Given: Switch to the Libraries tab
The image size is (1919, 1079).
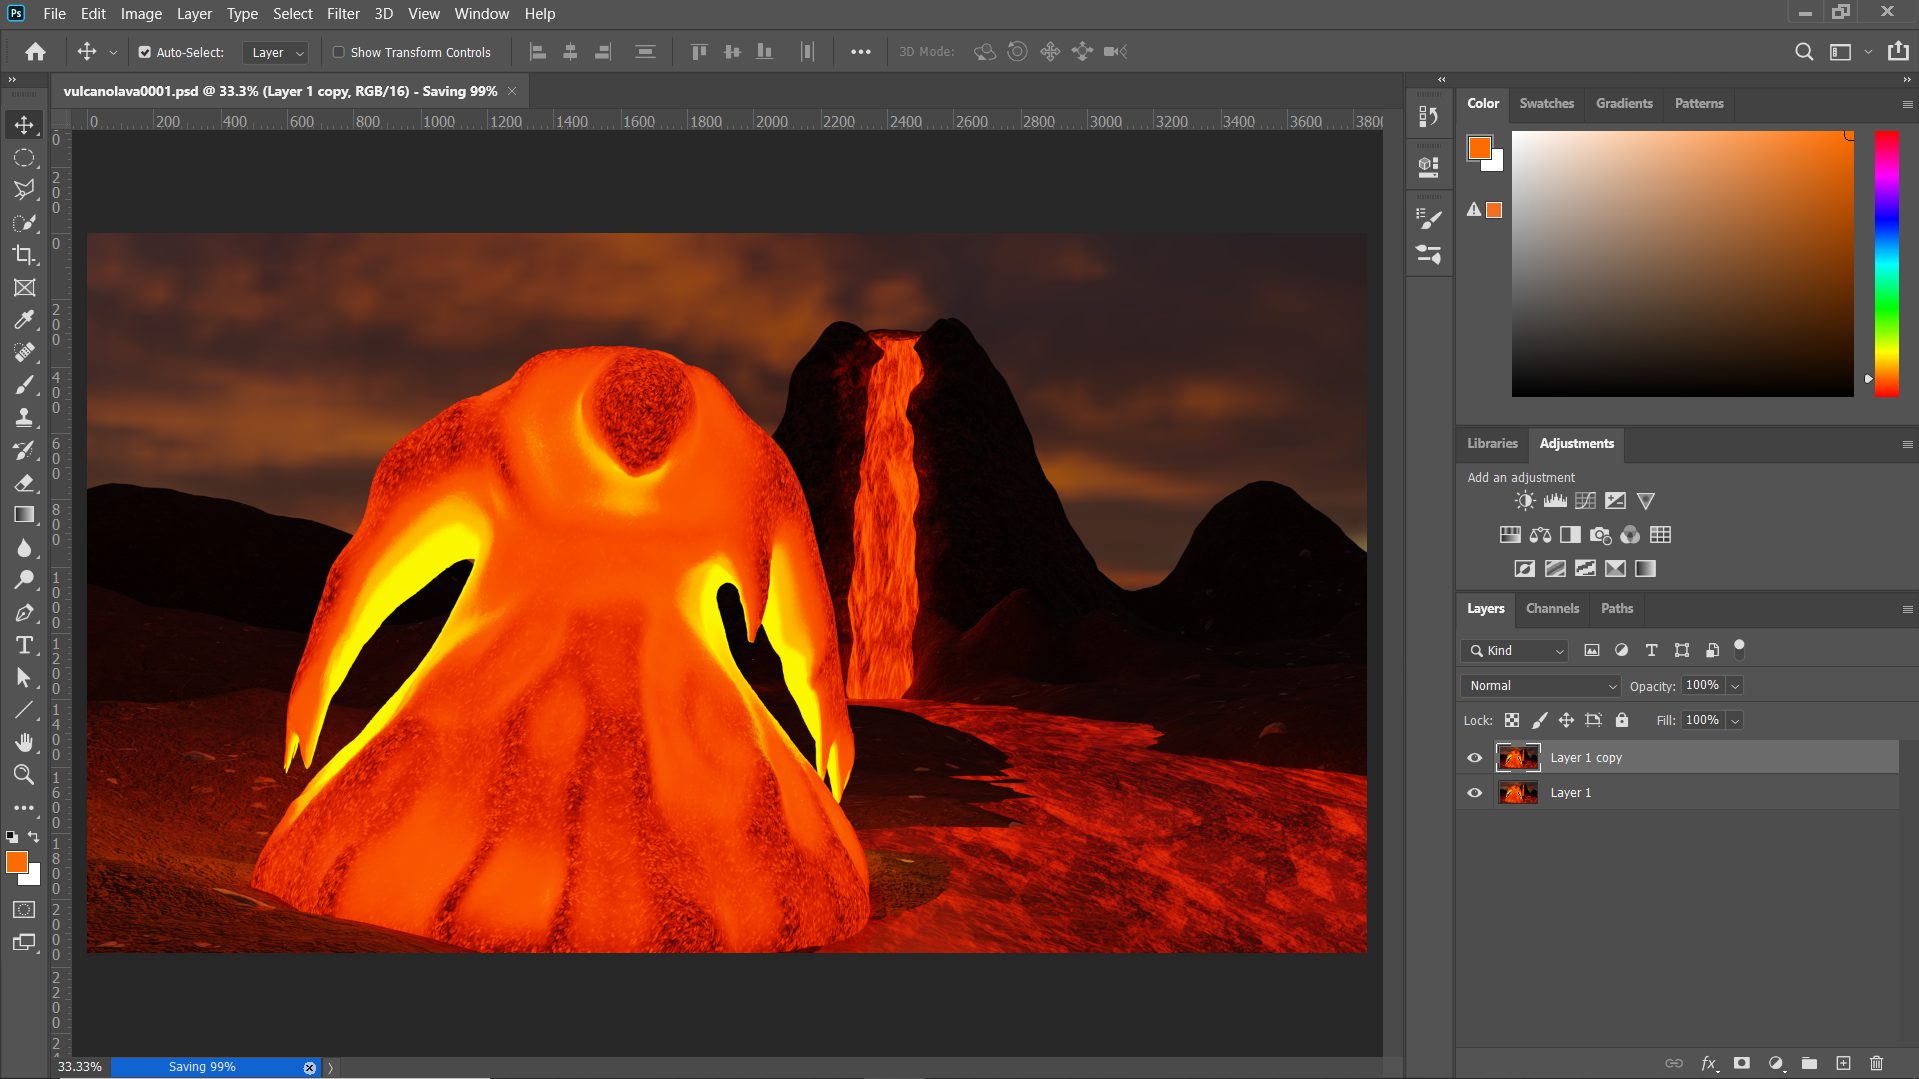Looking at the screenshot, I should click(x=1492, y=443).
